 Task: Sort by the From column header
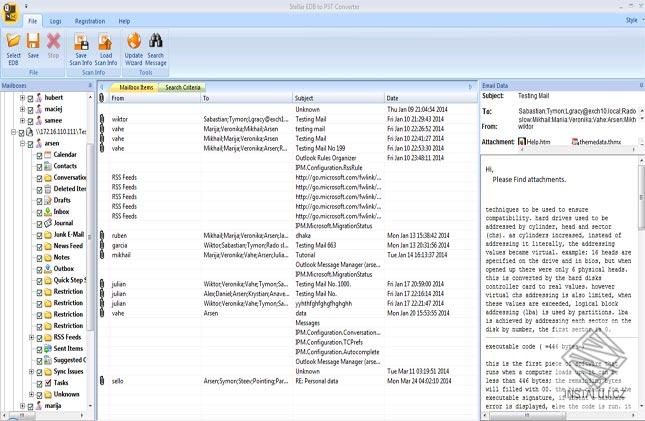click(x=154, y=98)
